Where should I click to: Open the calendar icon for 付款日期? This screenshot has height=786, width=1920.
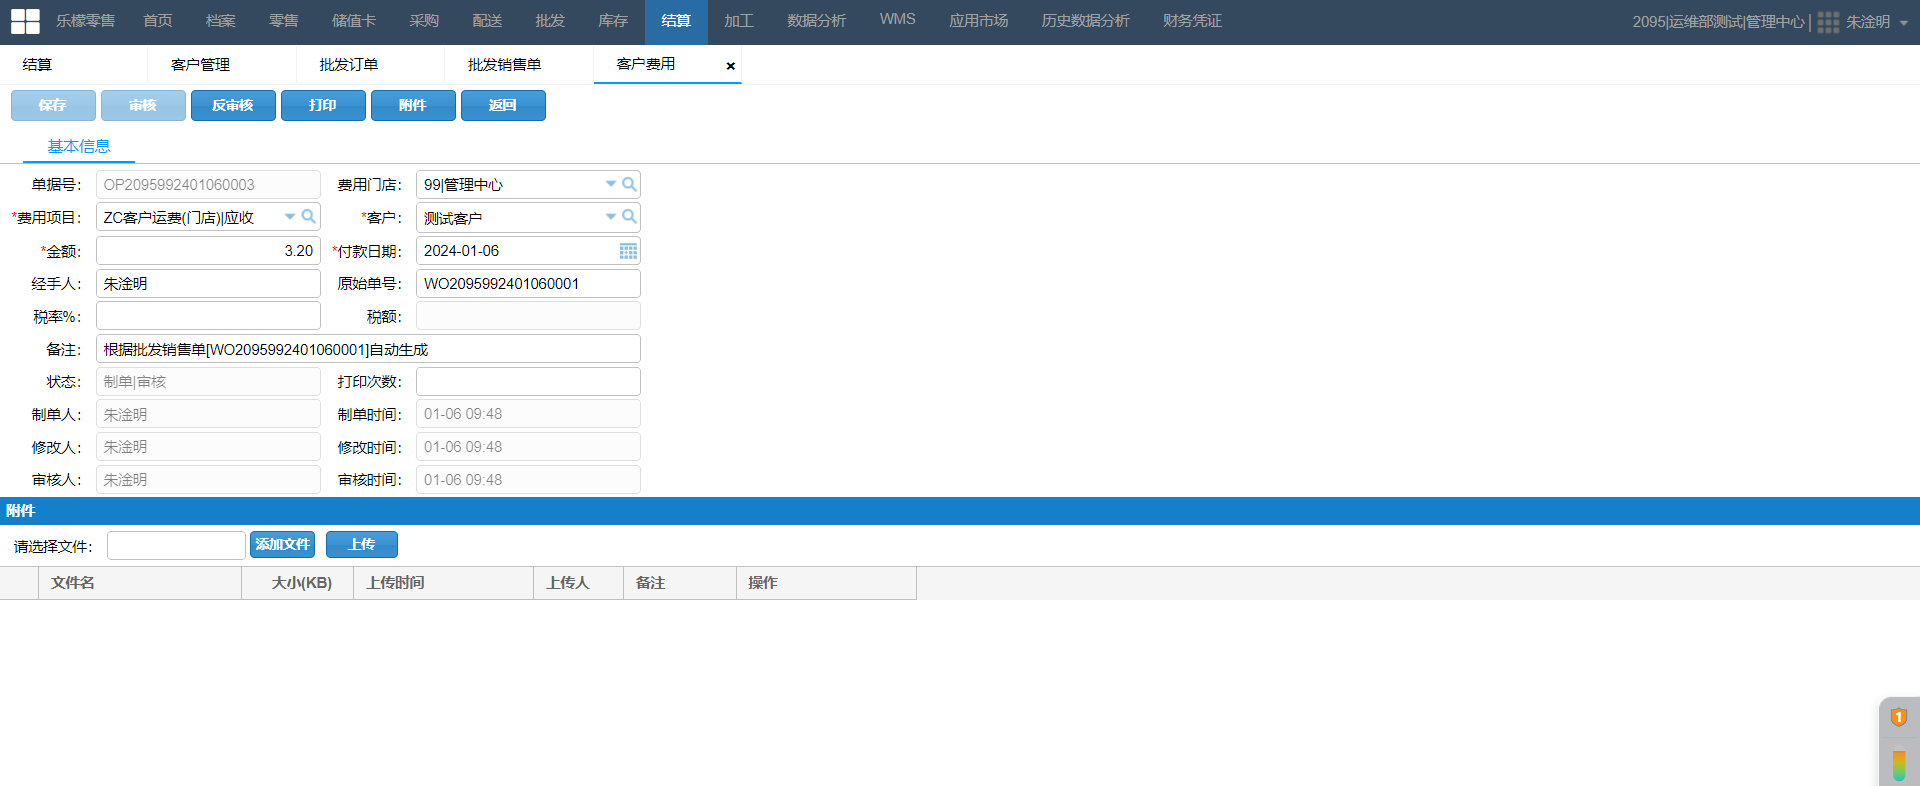(628, 251)
